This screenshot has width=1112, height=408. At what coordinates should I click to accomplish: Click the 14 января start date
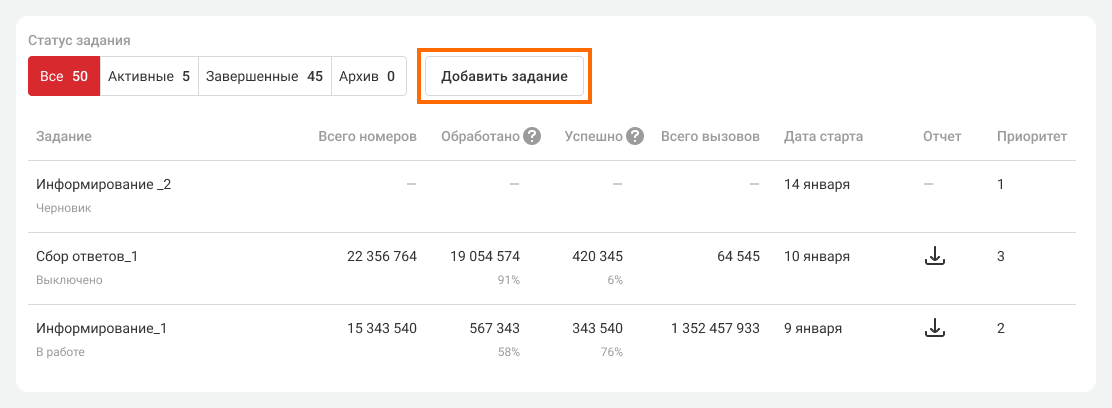[816, 185]
